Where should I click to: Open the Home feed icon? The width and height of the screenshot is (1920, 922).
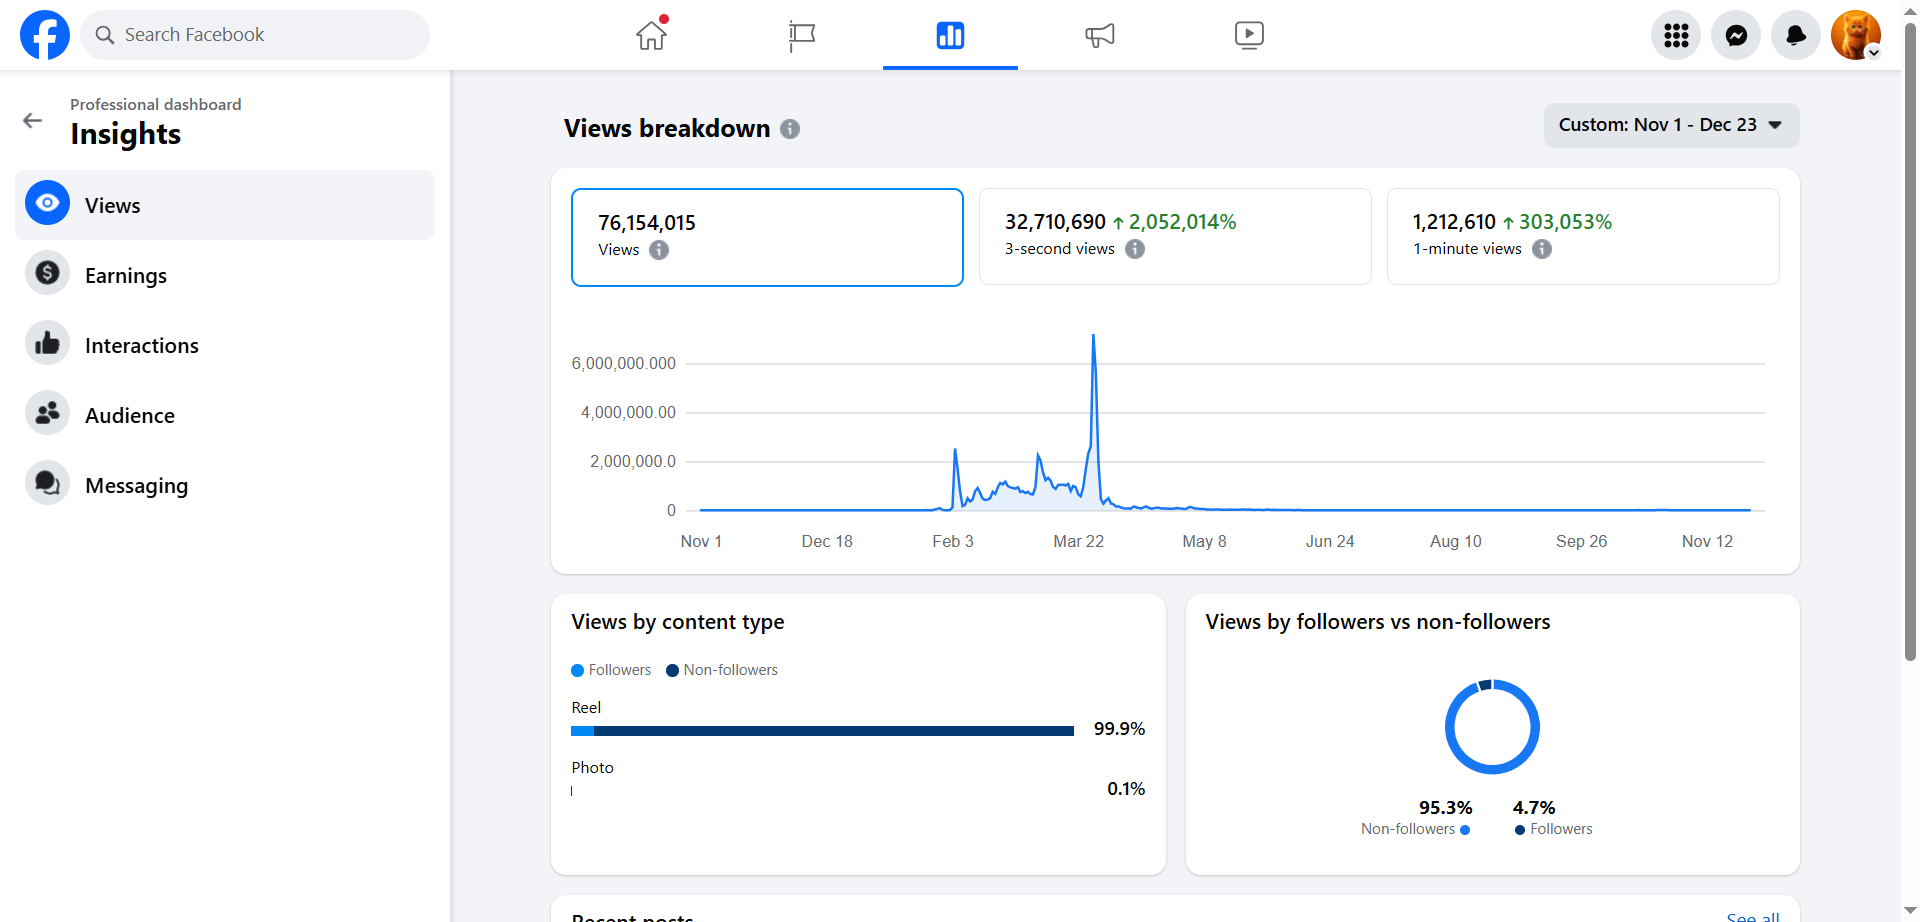coord(651,35)
